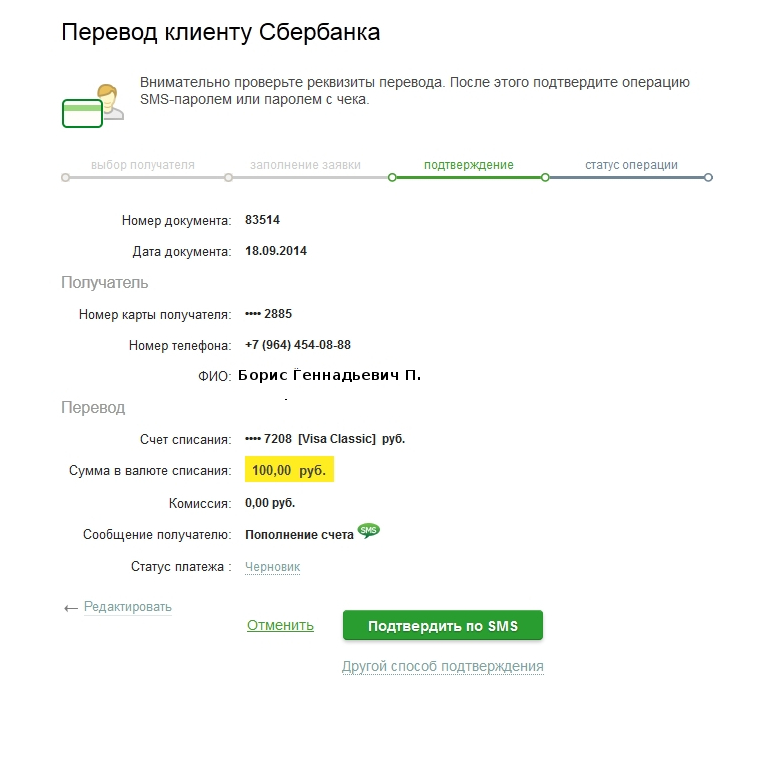
Task: Select the заполнение заявки step
Action: 305,165
